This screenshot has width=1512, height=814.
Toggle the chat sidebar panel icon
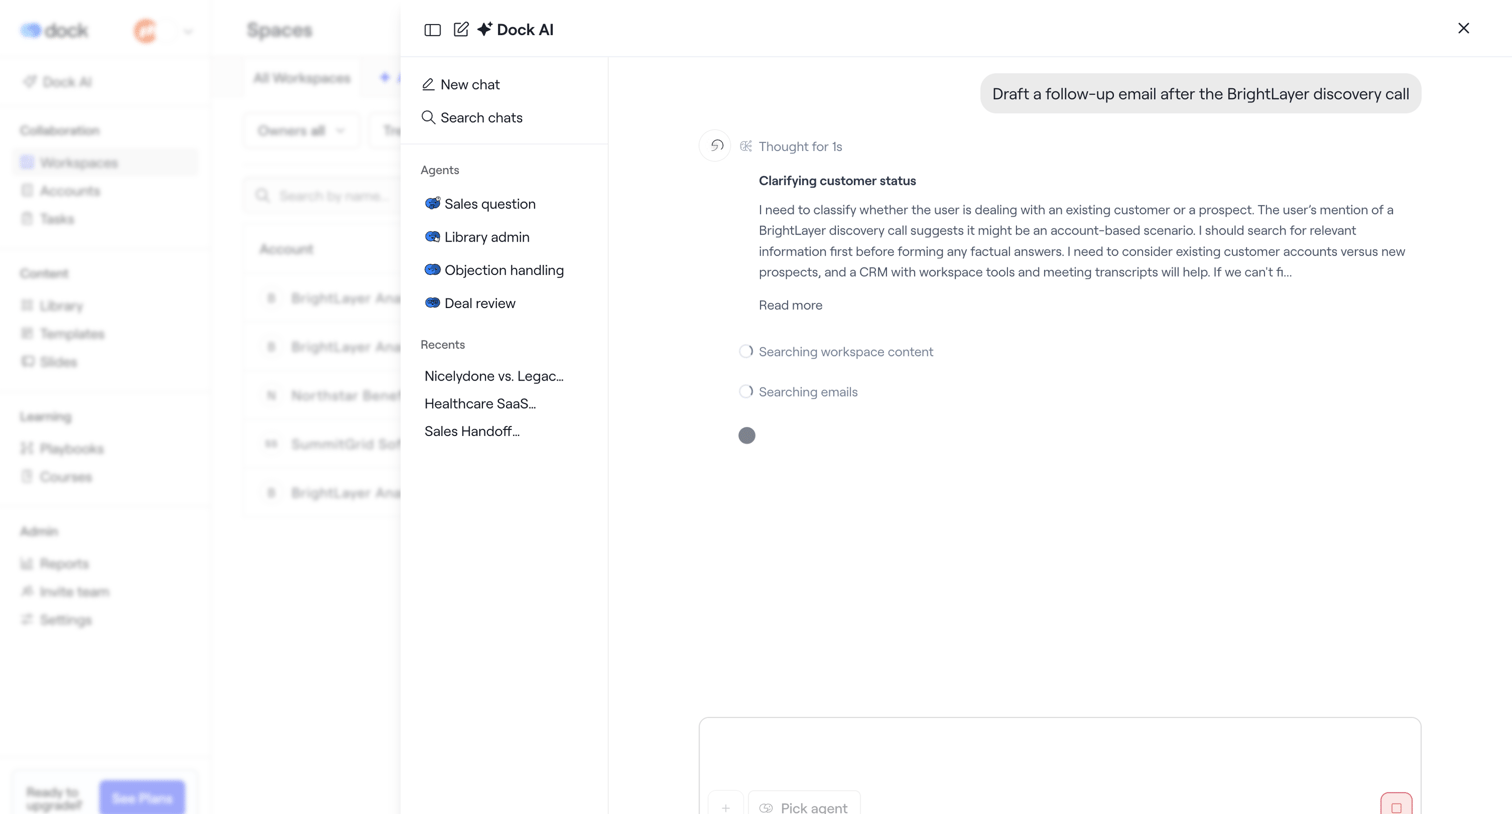click(432, 30)
